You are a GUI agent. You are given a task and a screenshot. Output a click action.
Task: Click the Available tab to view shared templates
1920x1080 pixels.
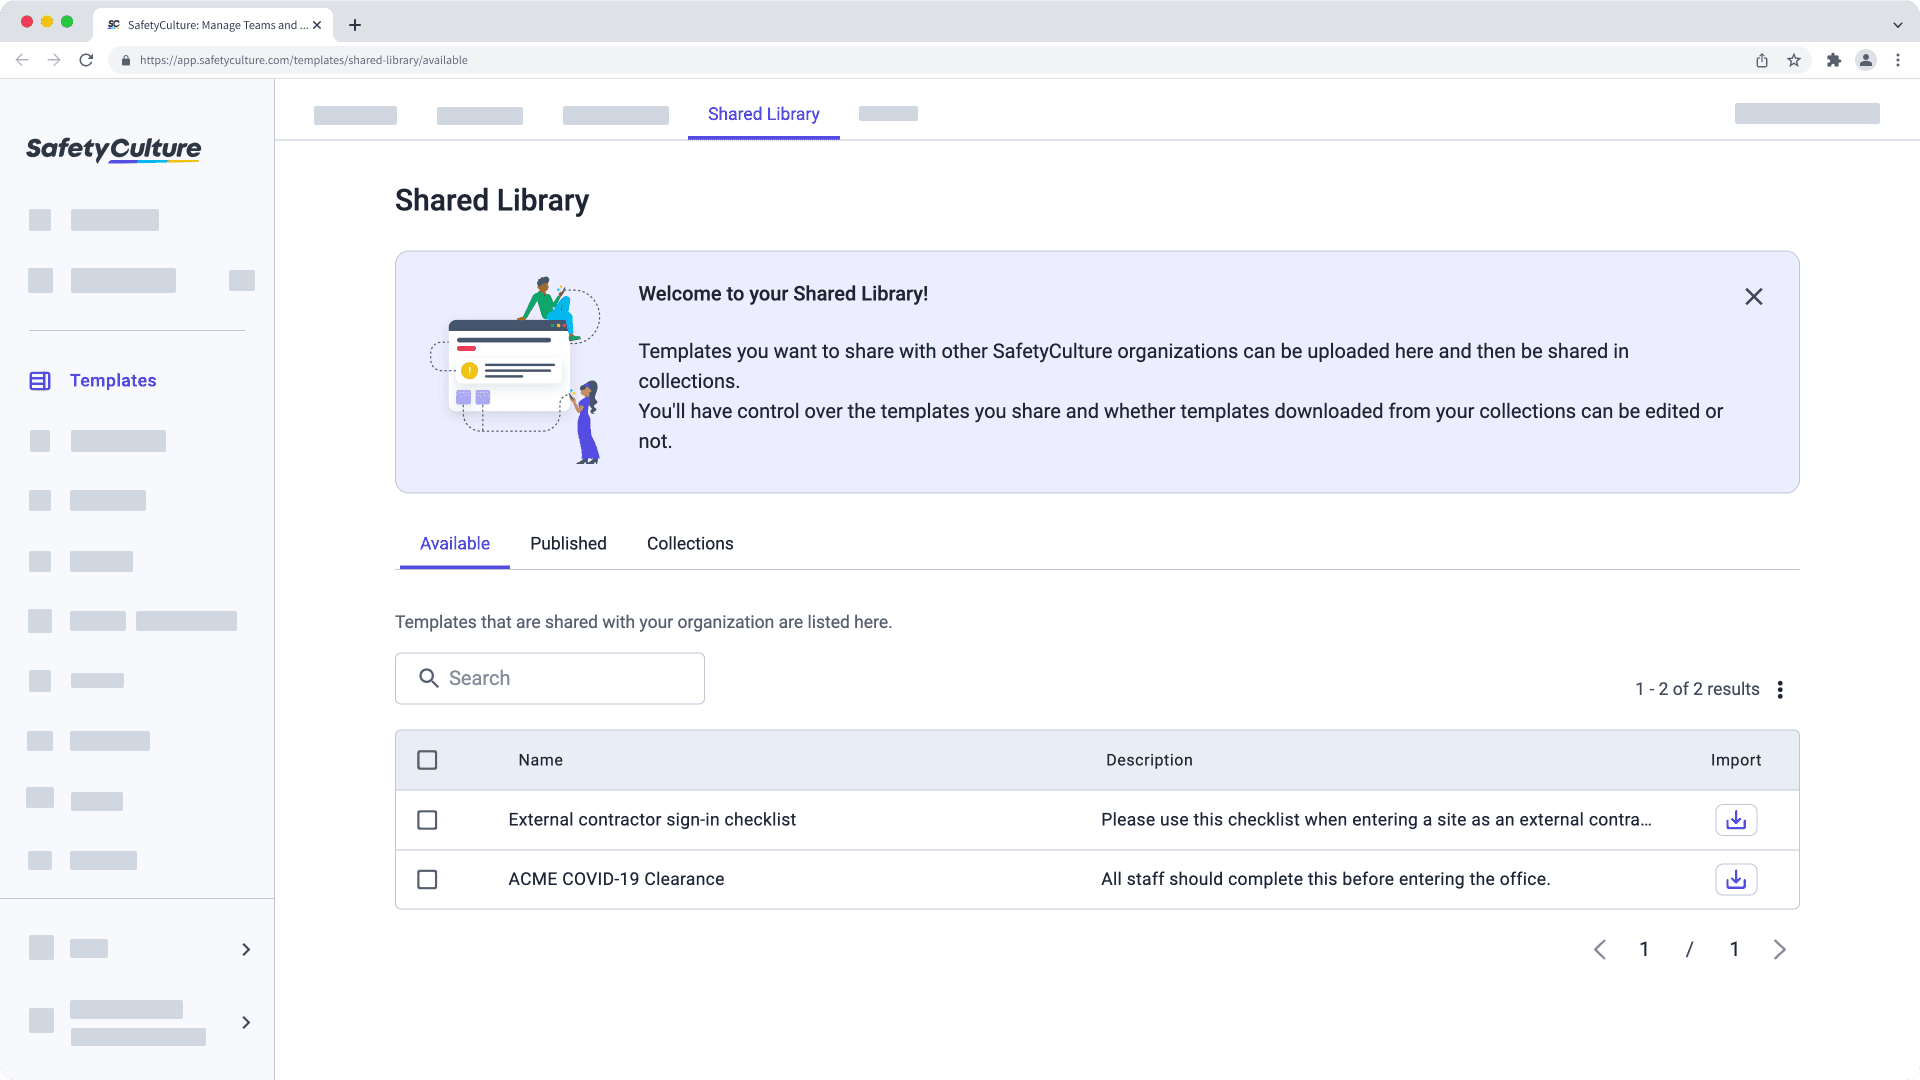(x=454, y=543)
